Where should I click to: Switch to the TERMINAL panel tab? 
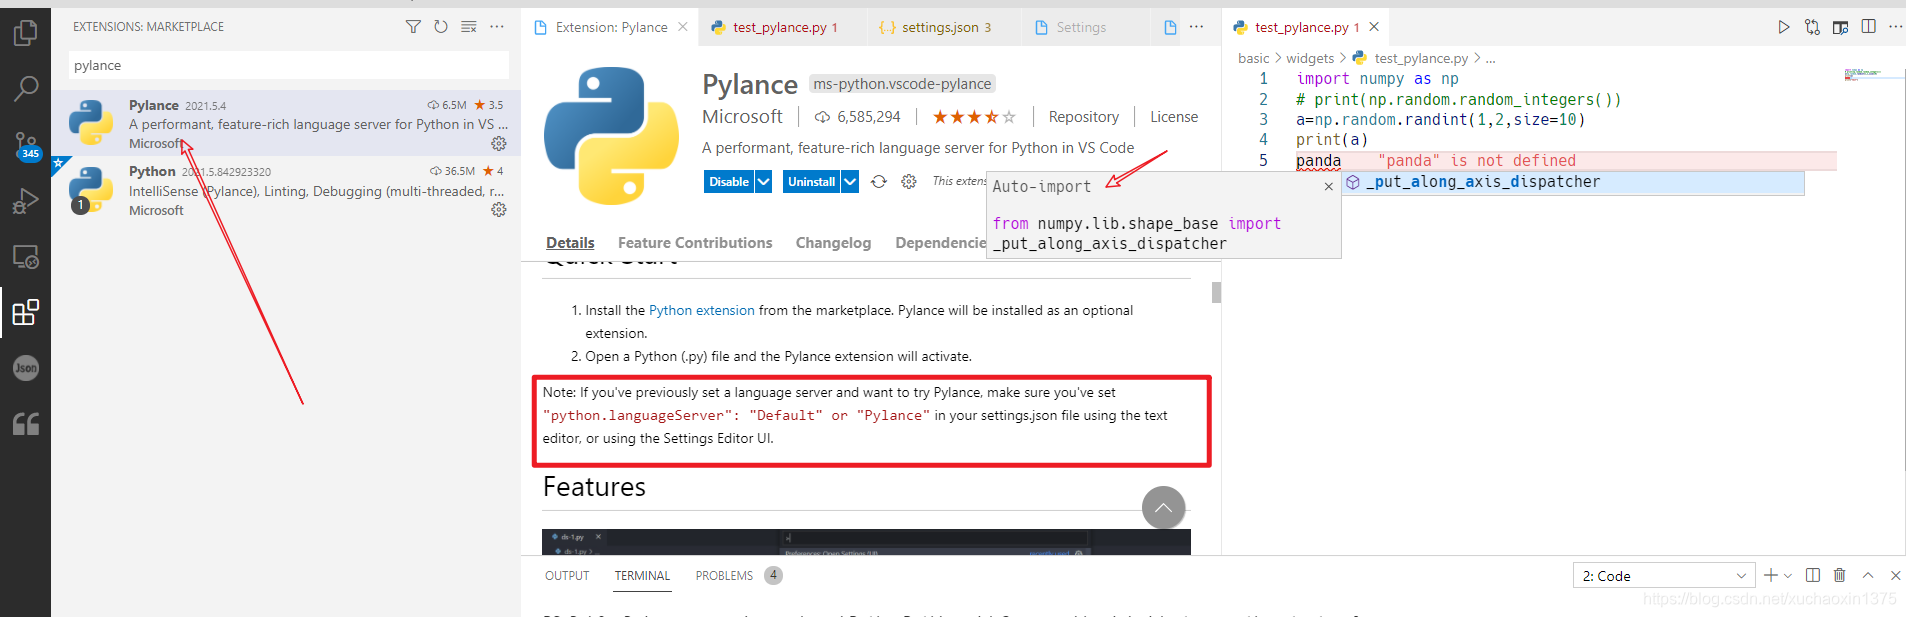642,576
